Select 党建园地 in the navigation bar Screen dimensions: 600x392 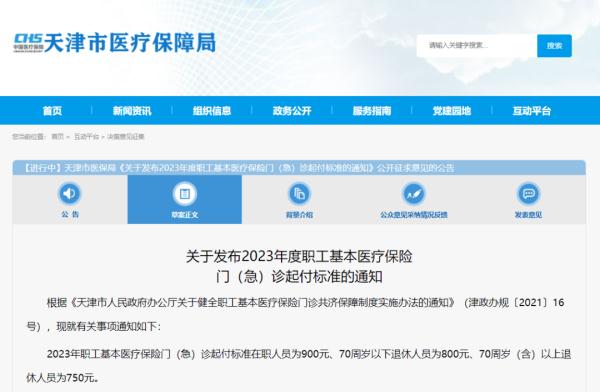[x=452, y=111]
